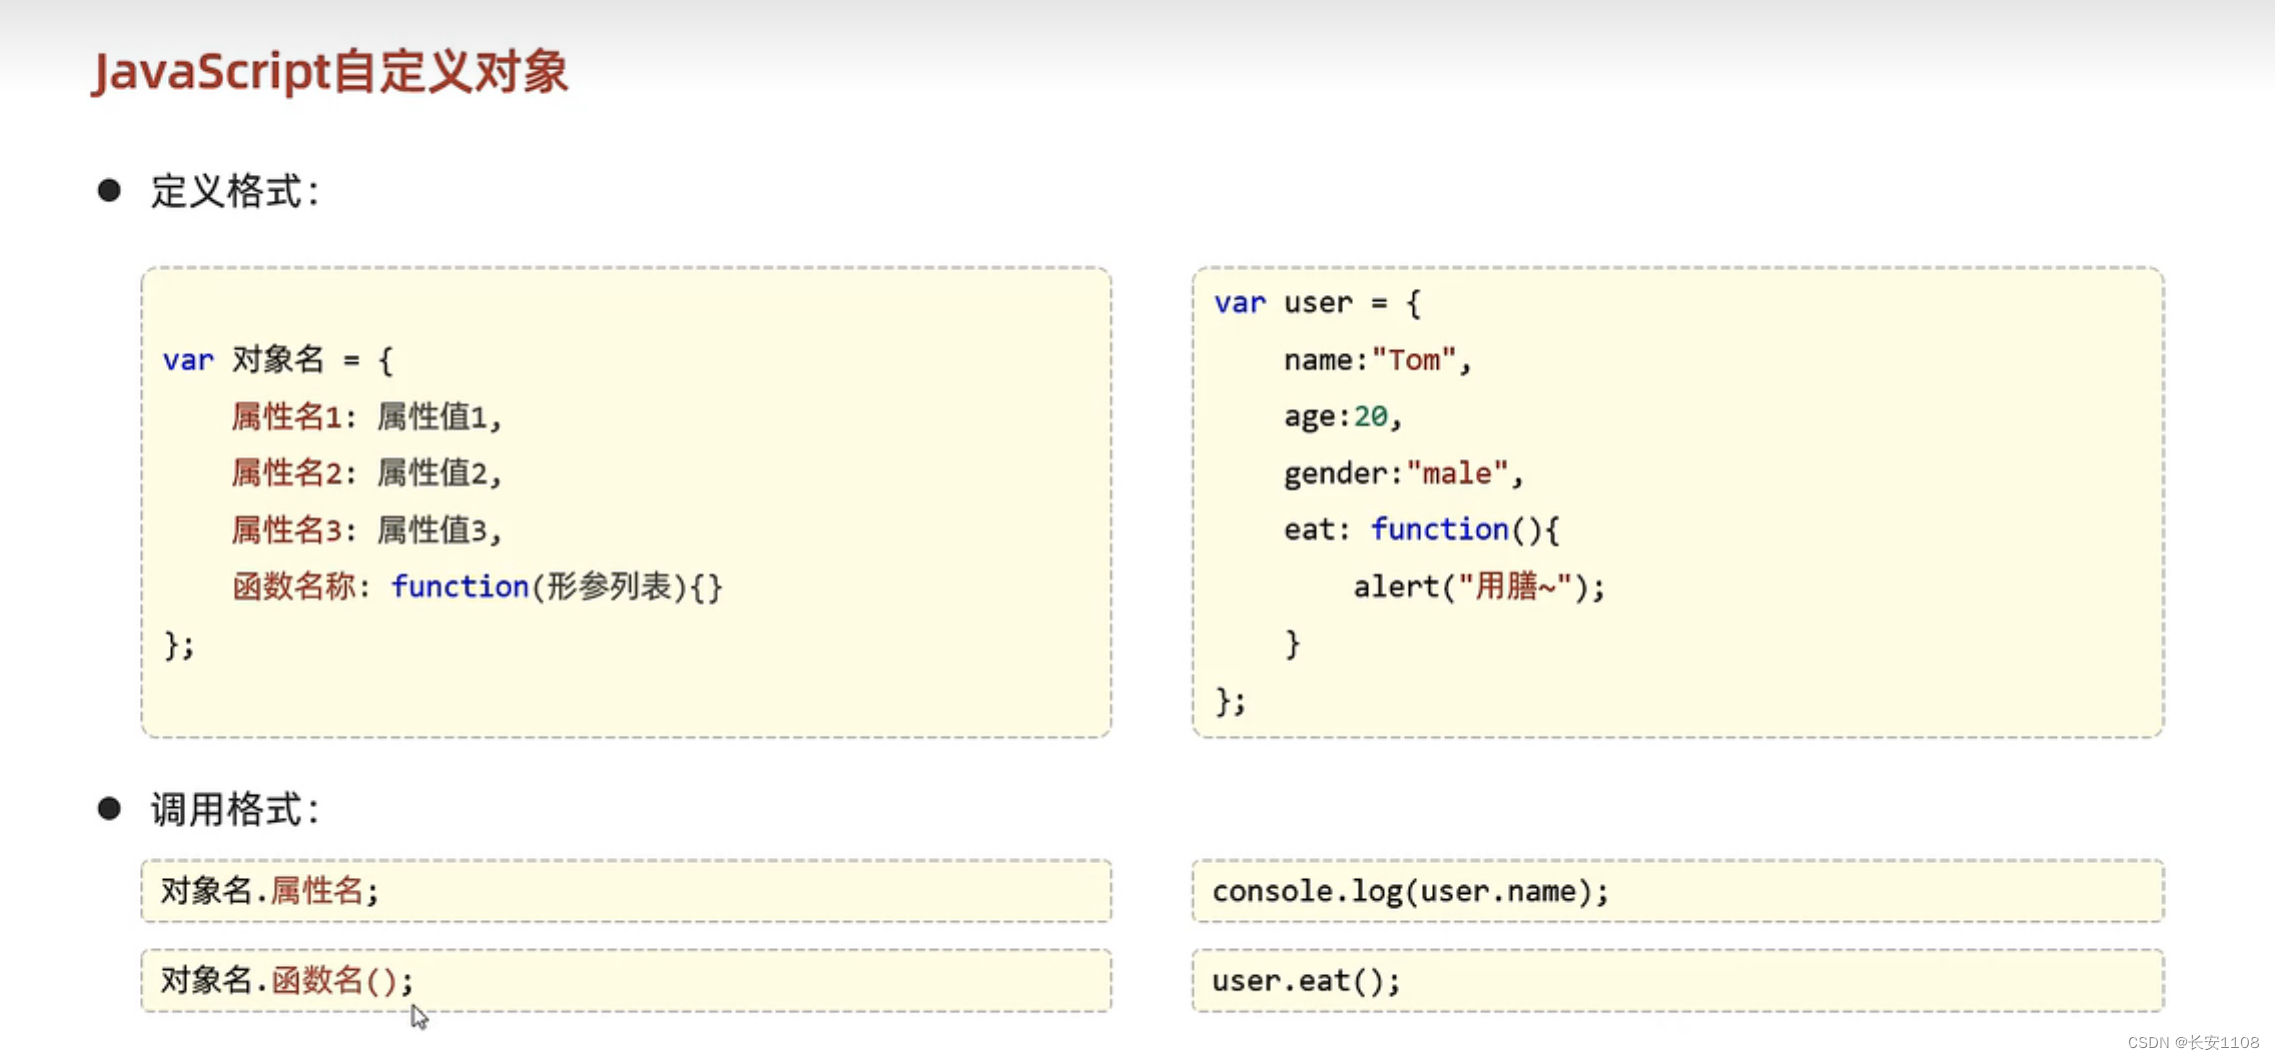The image size is (2275, 1060).
Task: Click the line '属性名3: 属性值3,'
Action: [366, 530]
